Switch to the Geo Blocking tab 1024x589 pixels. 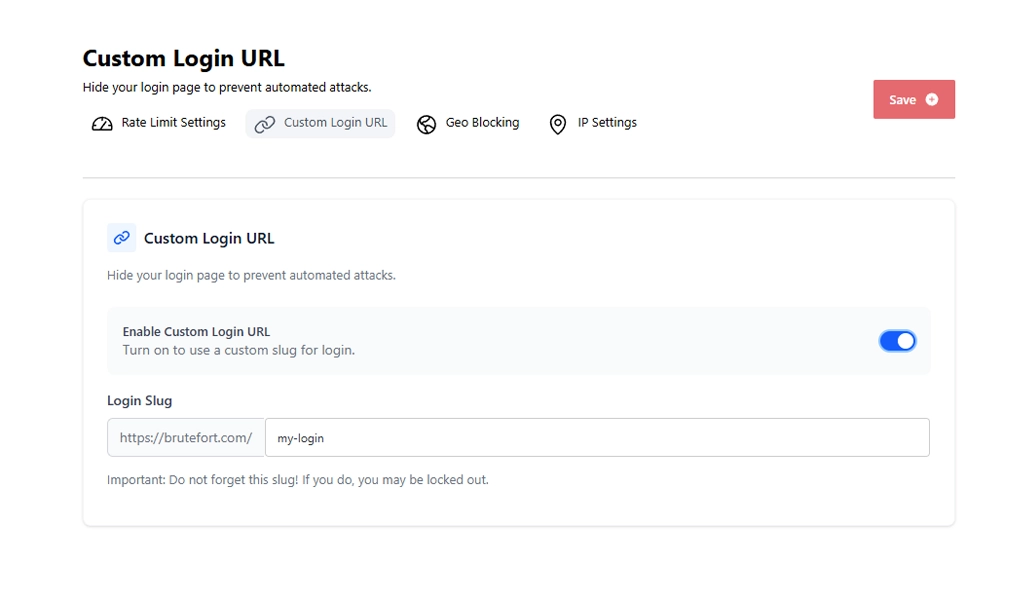[468, 123]
